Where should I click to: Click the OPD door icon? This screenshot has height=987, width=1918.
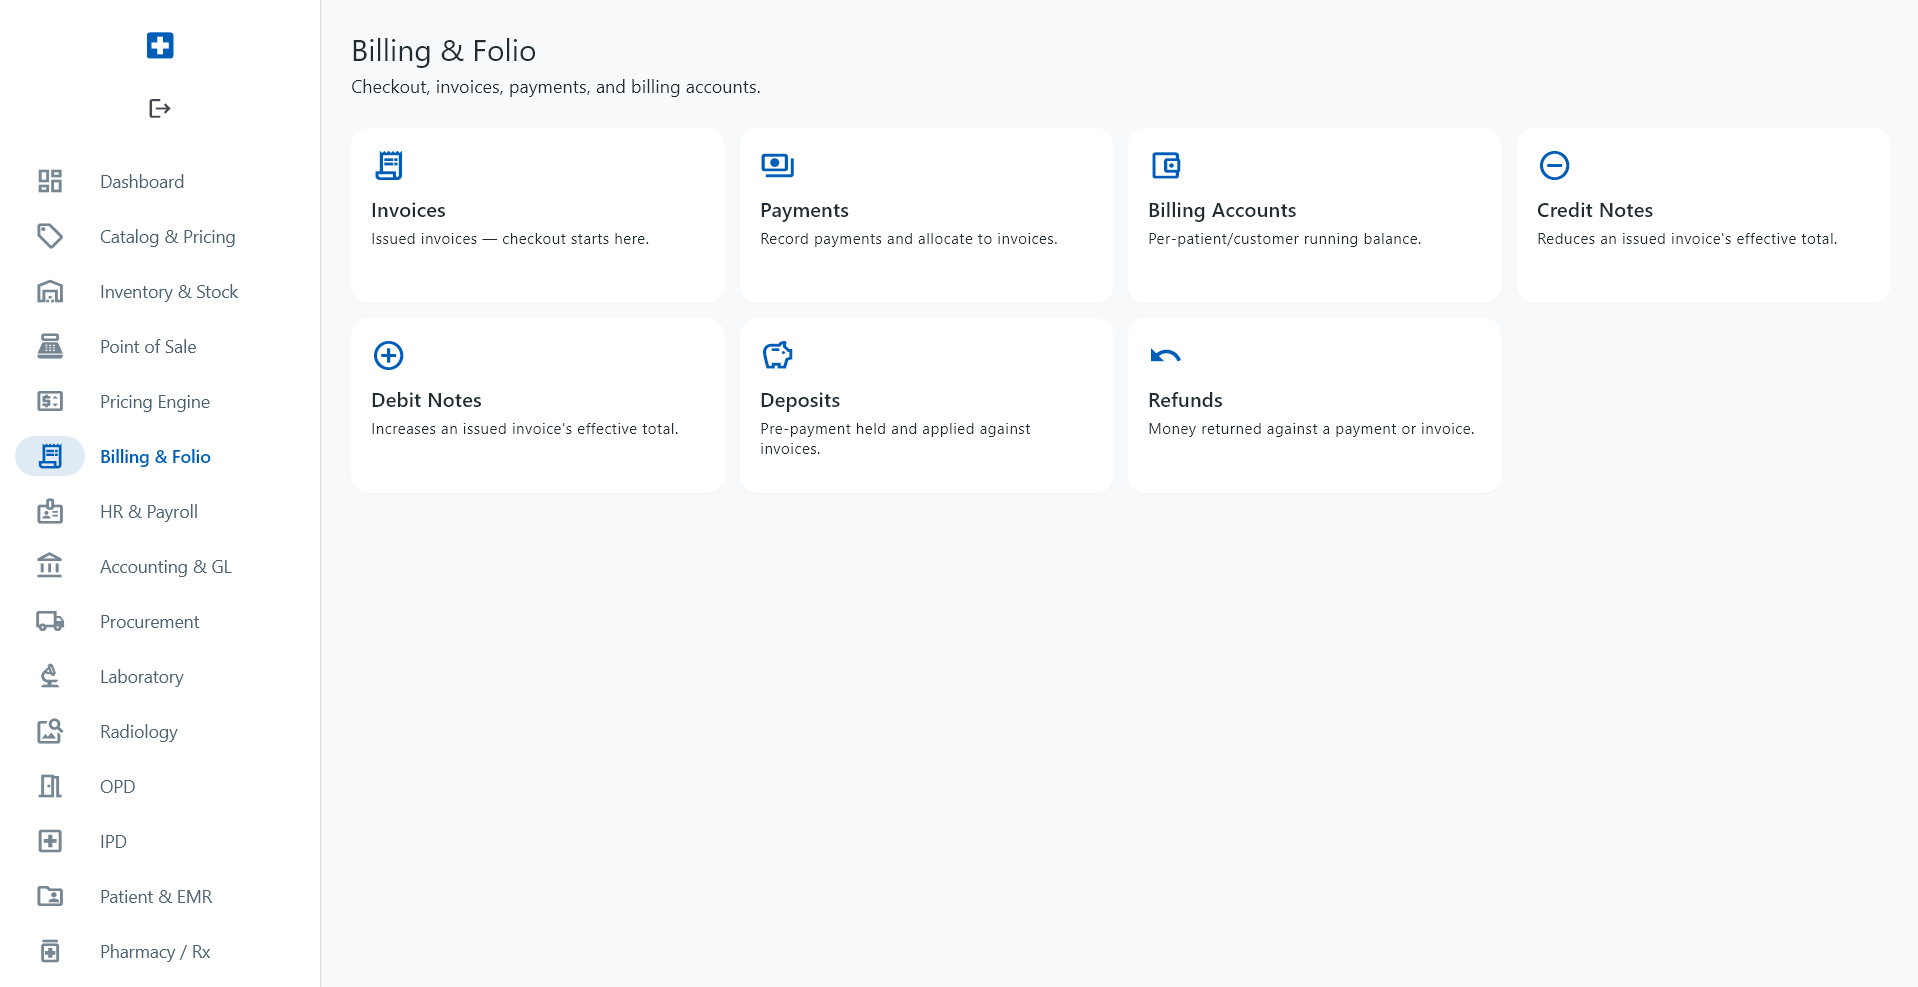(x=50, y=786)
